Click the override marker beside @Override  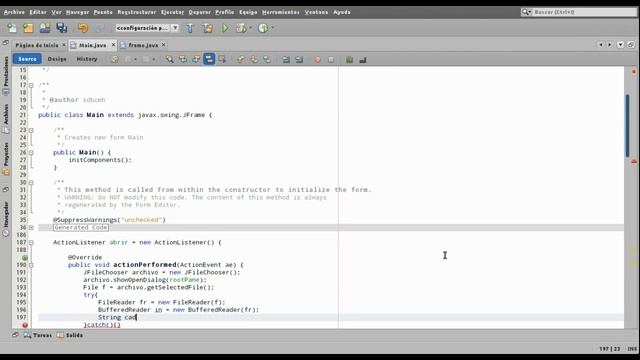(25, 258)
